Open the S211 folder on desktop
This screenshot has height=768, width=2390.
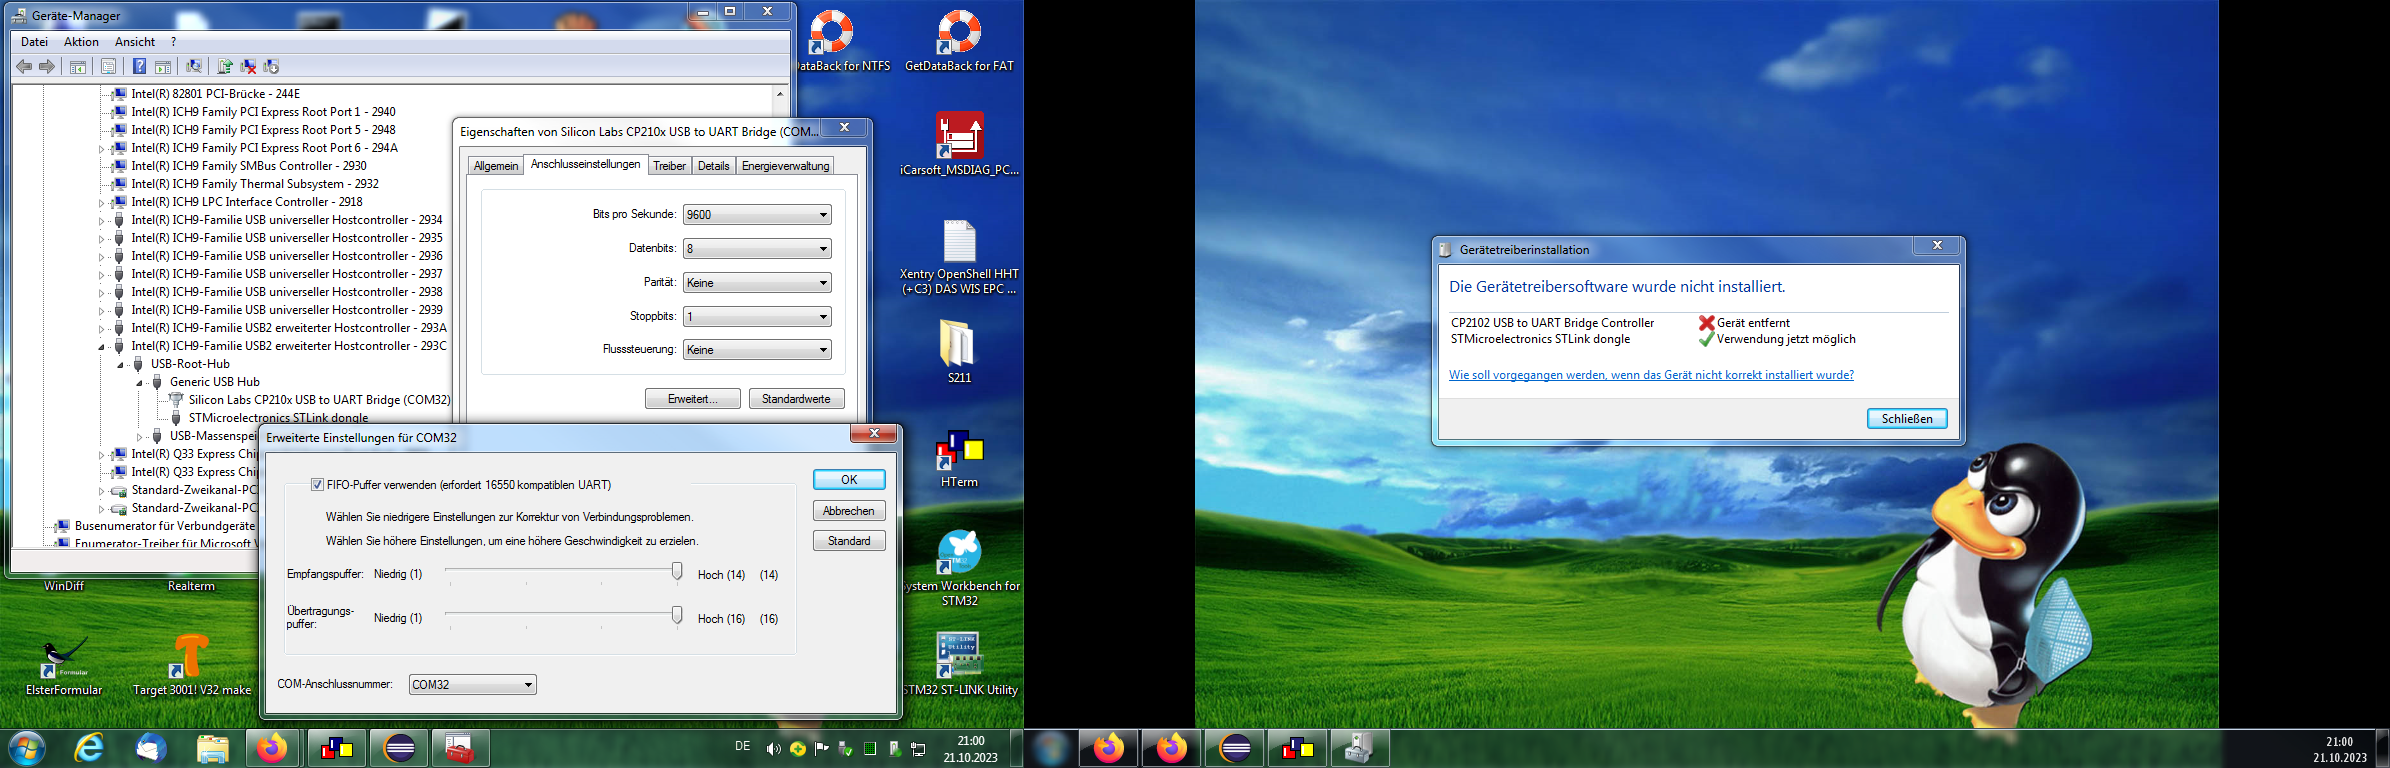point(959,351)
